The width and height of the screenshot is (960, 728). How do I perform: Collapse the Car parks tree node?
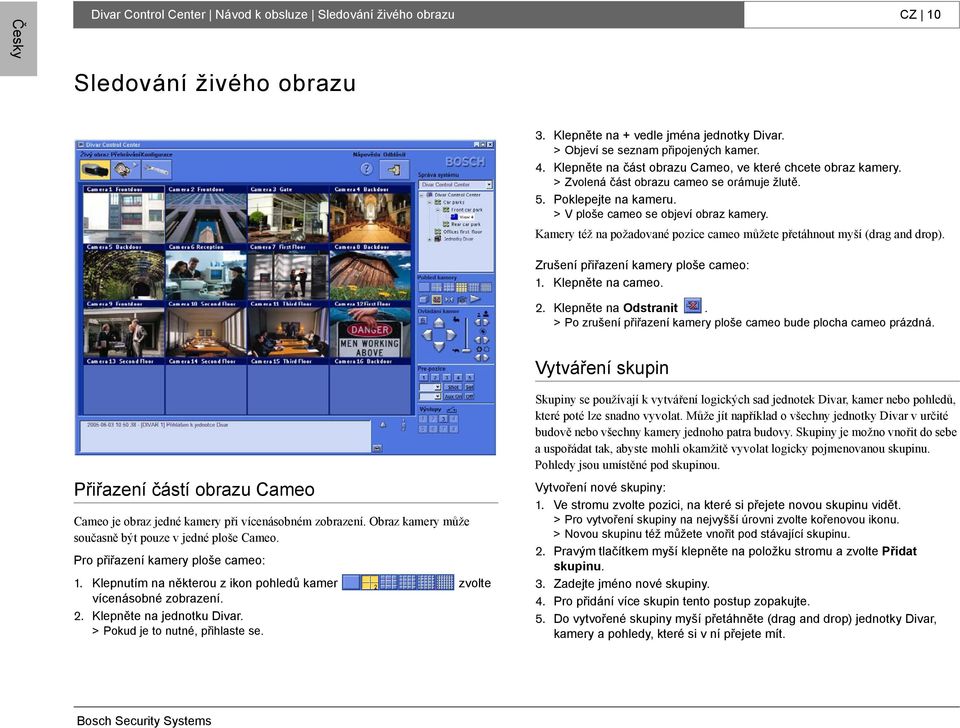coord(430,202)
